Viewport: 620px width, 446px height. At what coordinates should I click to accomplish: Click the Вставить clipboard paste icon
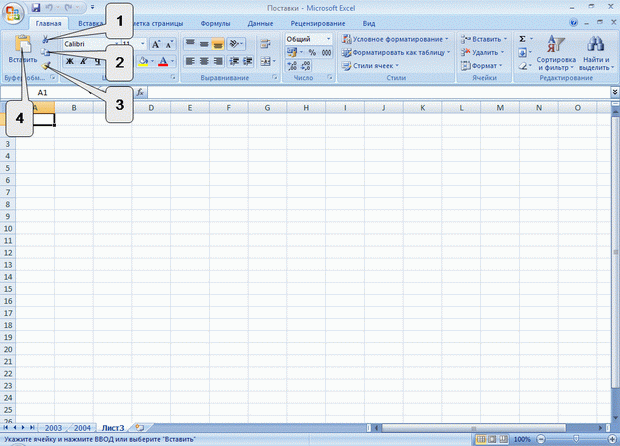coord(23,44)
